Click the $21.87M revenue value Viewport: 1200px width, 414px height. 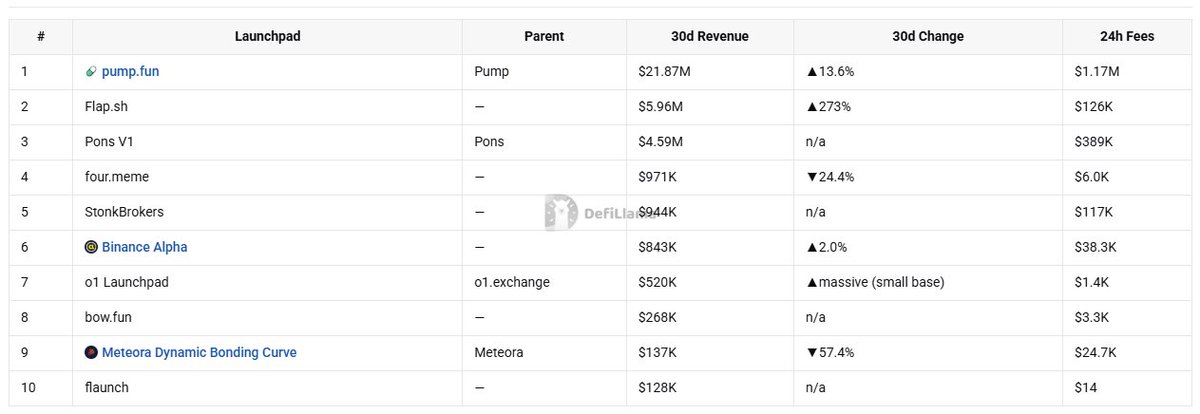coord(666,72)
